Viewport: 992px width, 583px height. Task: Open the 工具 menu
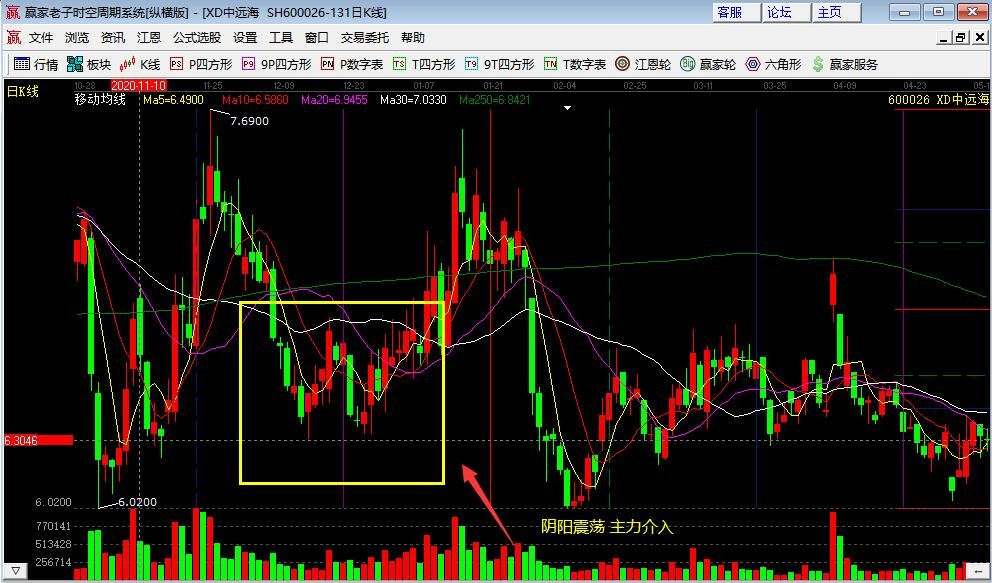point(281,38)
